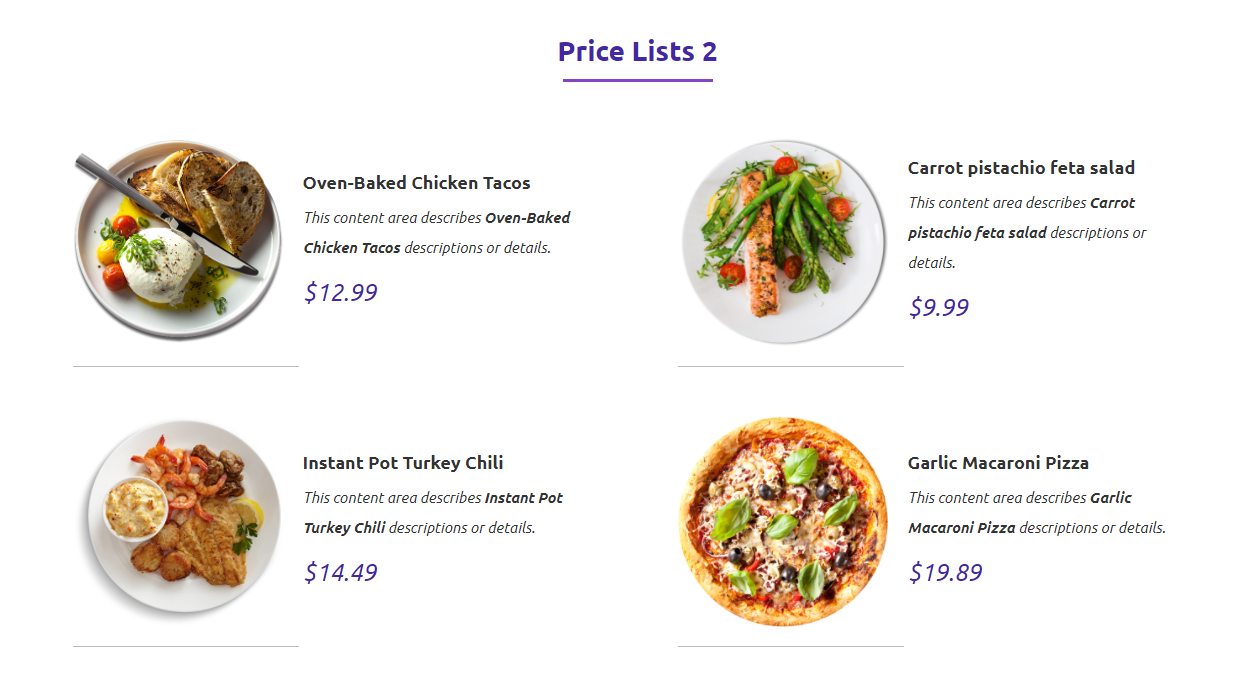This screenshot has height=700, width=1250.
Task: Click the Oven-Baked Chicken Tacos title
Action: tap(417, 183)
